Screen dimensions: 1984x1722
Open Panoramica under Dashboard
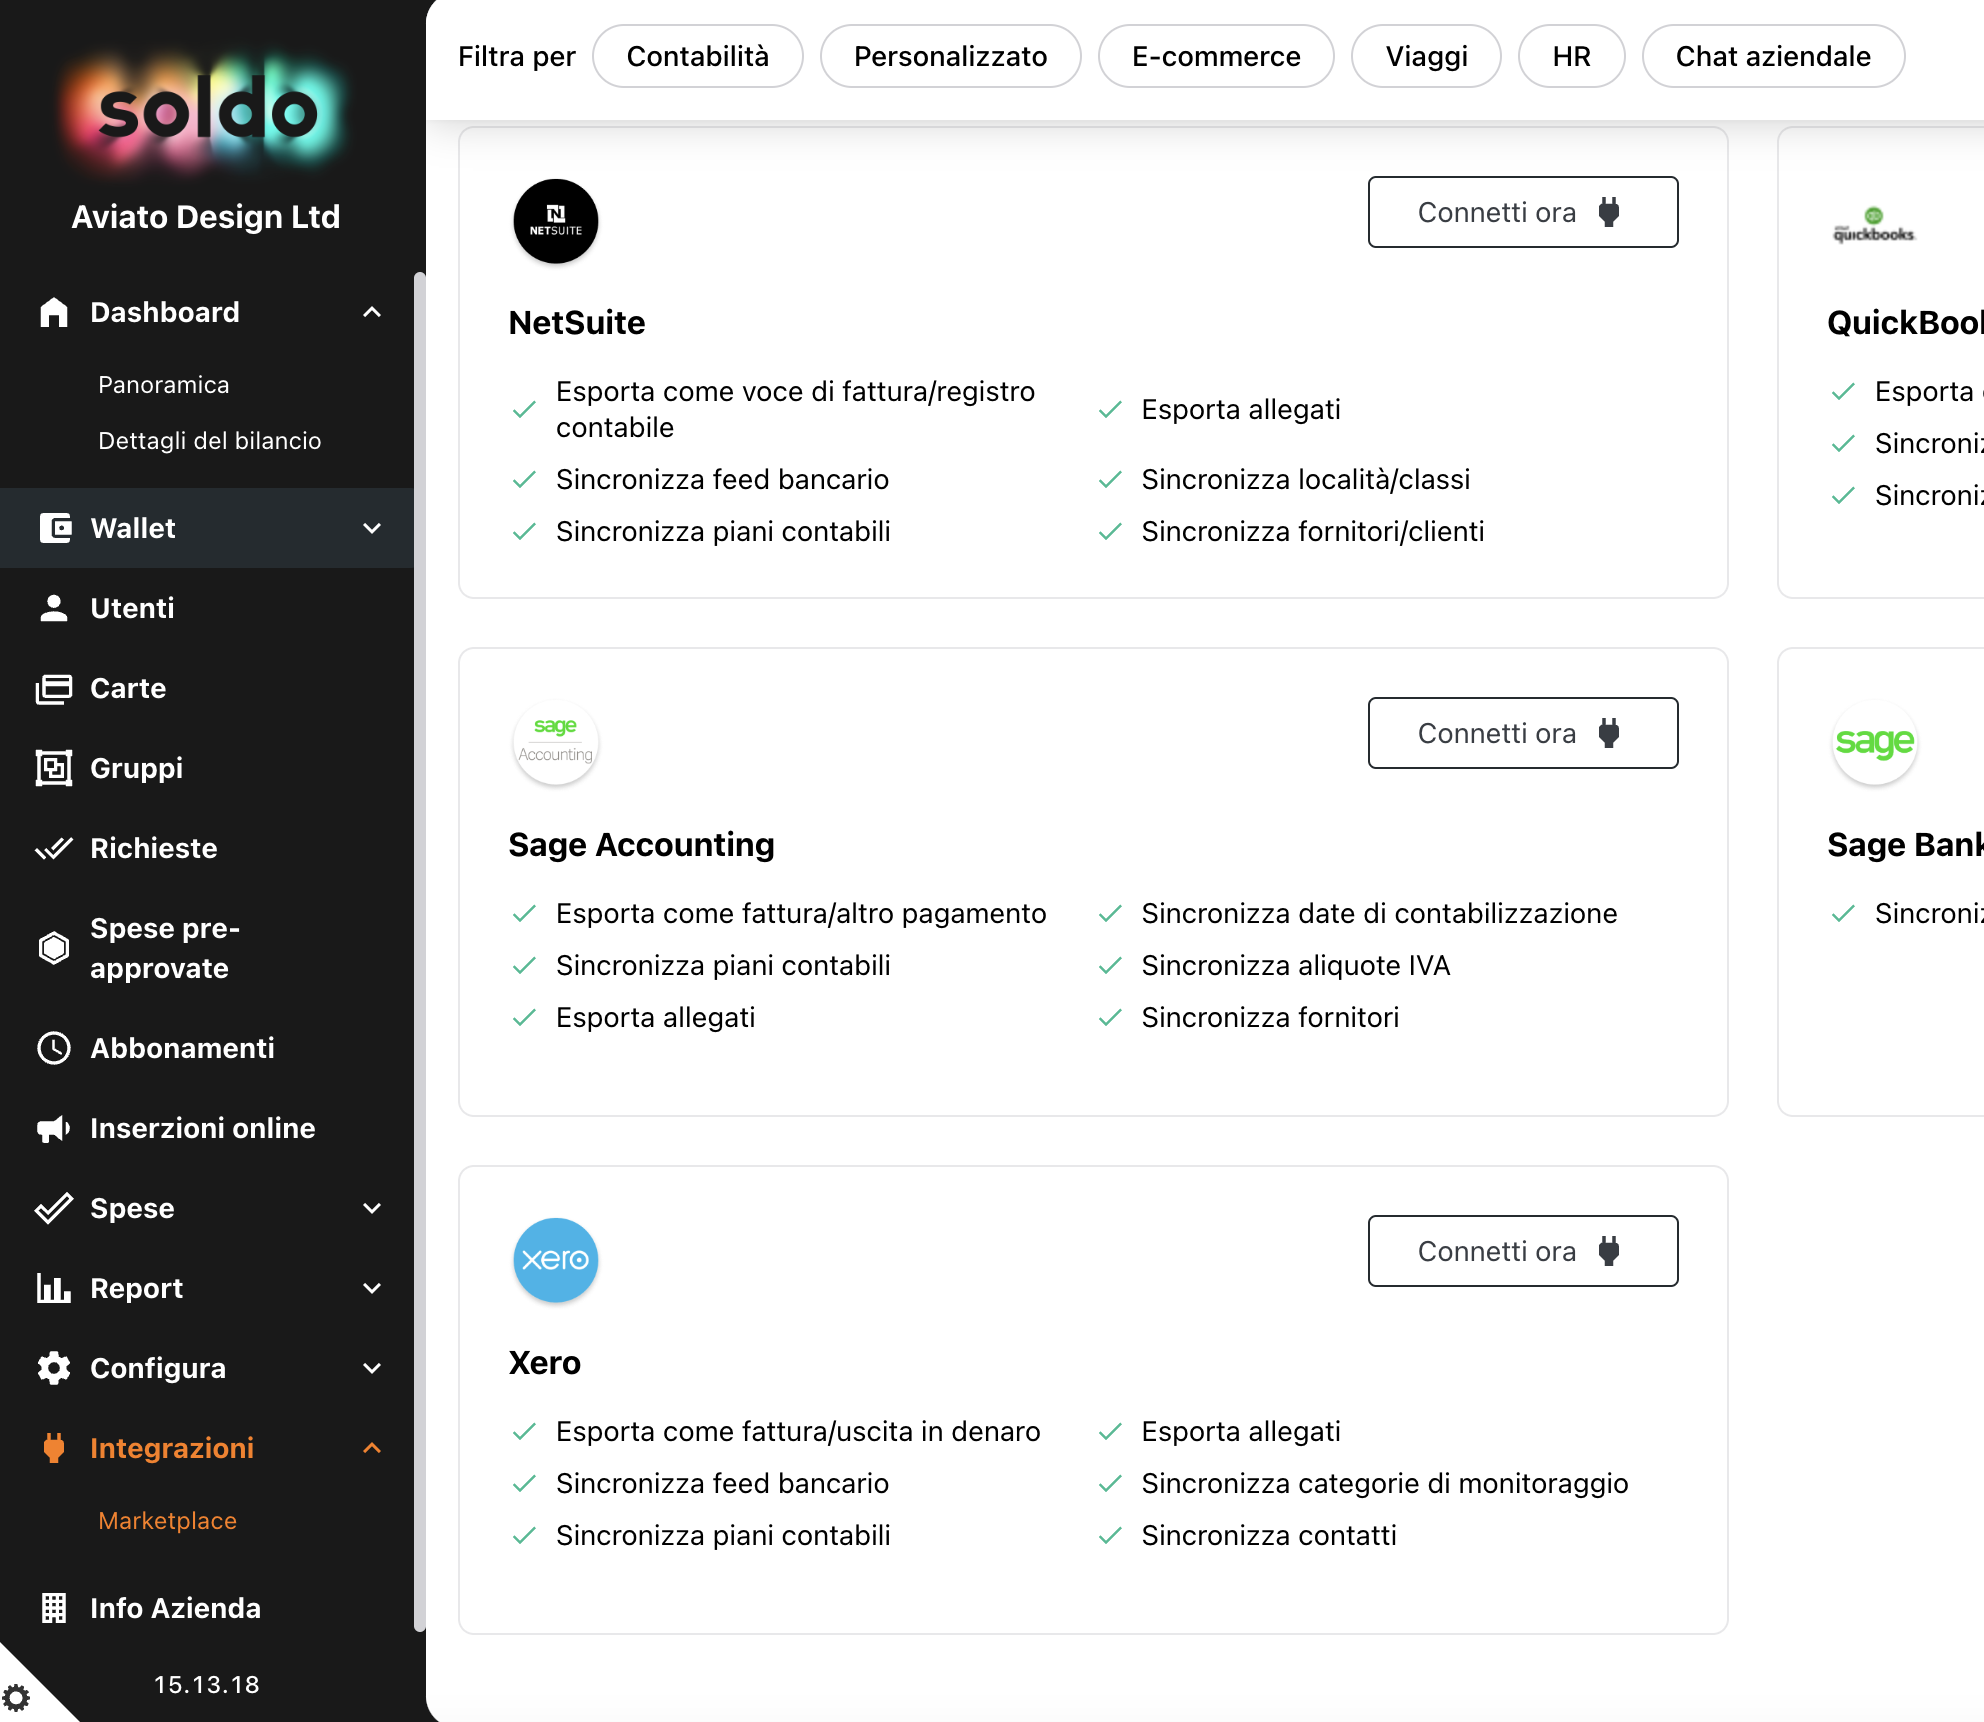[164, 385]
